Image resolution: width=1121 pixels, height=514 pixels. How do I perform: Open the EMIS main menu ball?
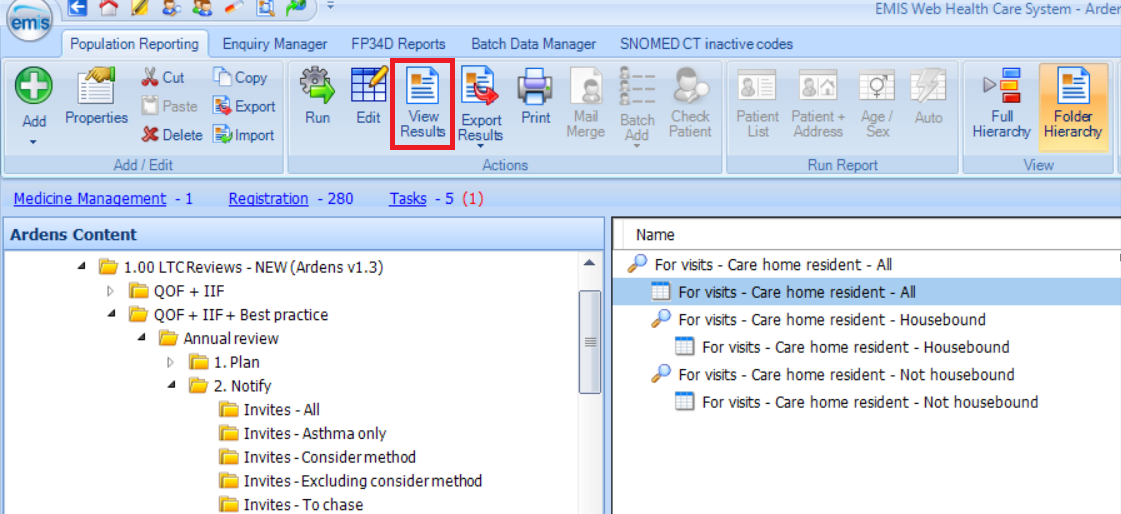[x=30, y=20]
